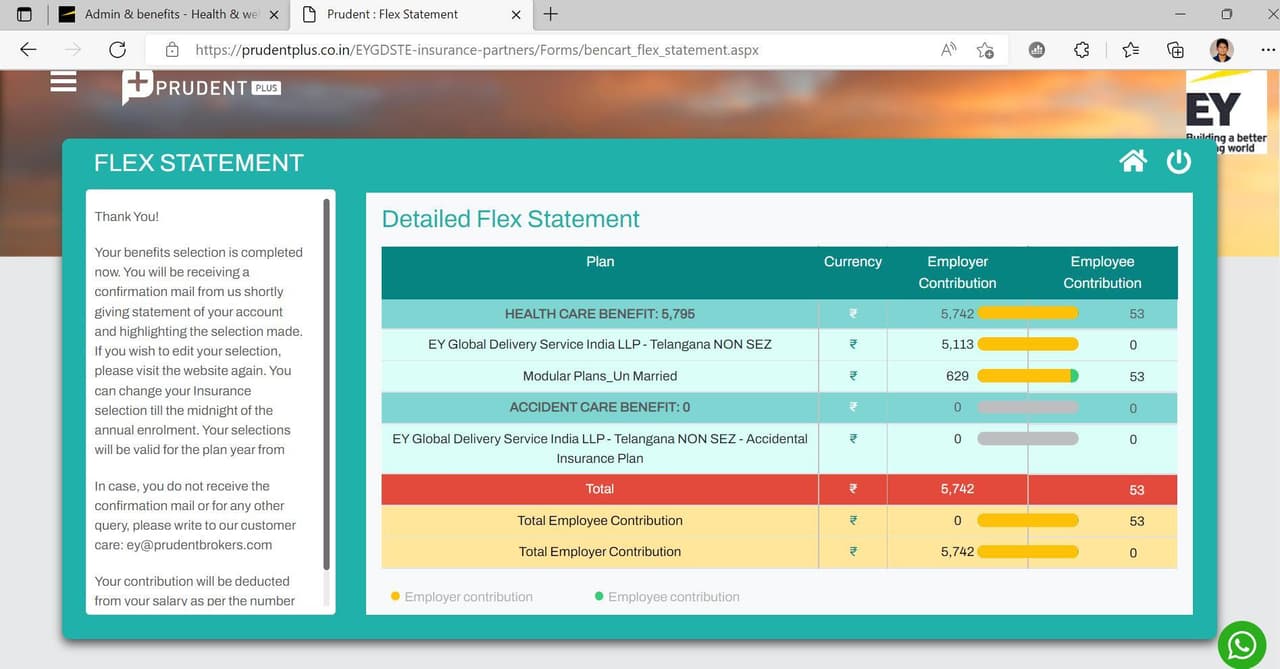This screenshot has height=669, width=1280.
Task: Click Detailed Flex Statement heading
Action: 511,219
